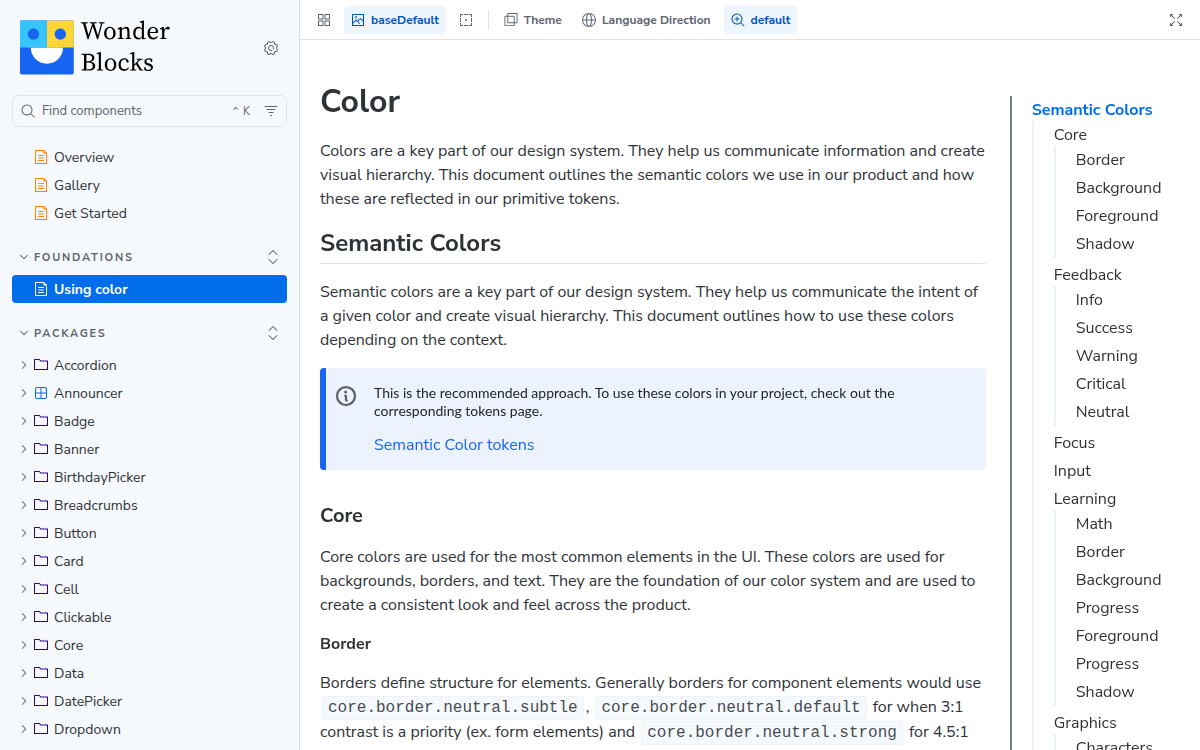Follow the Semantic Color tokens link

tap(454, 445)
